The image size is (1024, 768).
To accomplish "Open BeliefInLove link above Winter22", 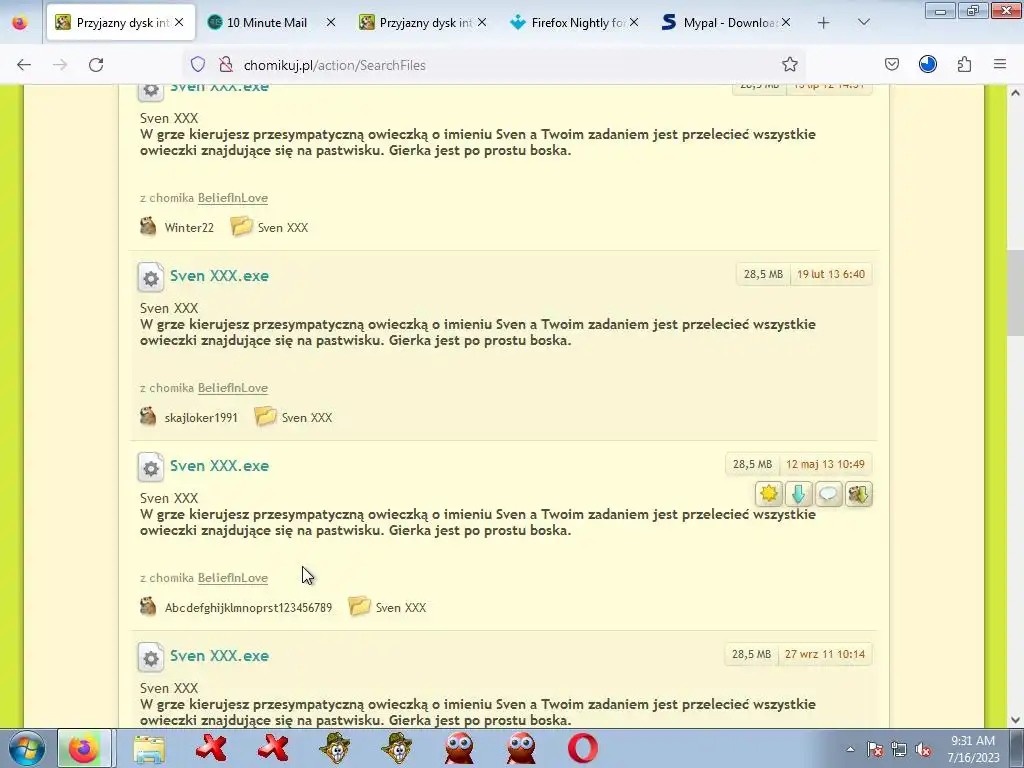I will coord(232,198).
